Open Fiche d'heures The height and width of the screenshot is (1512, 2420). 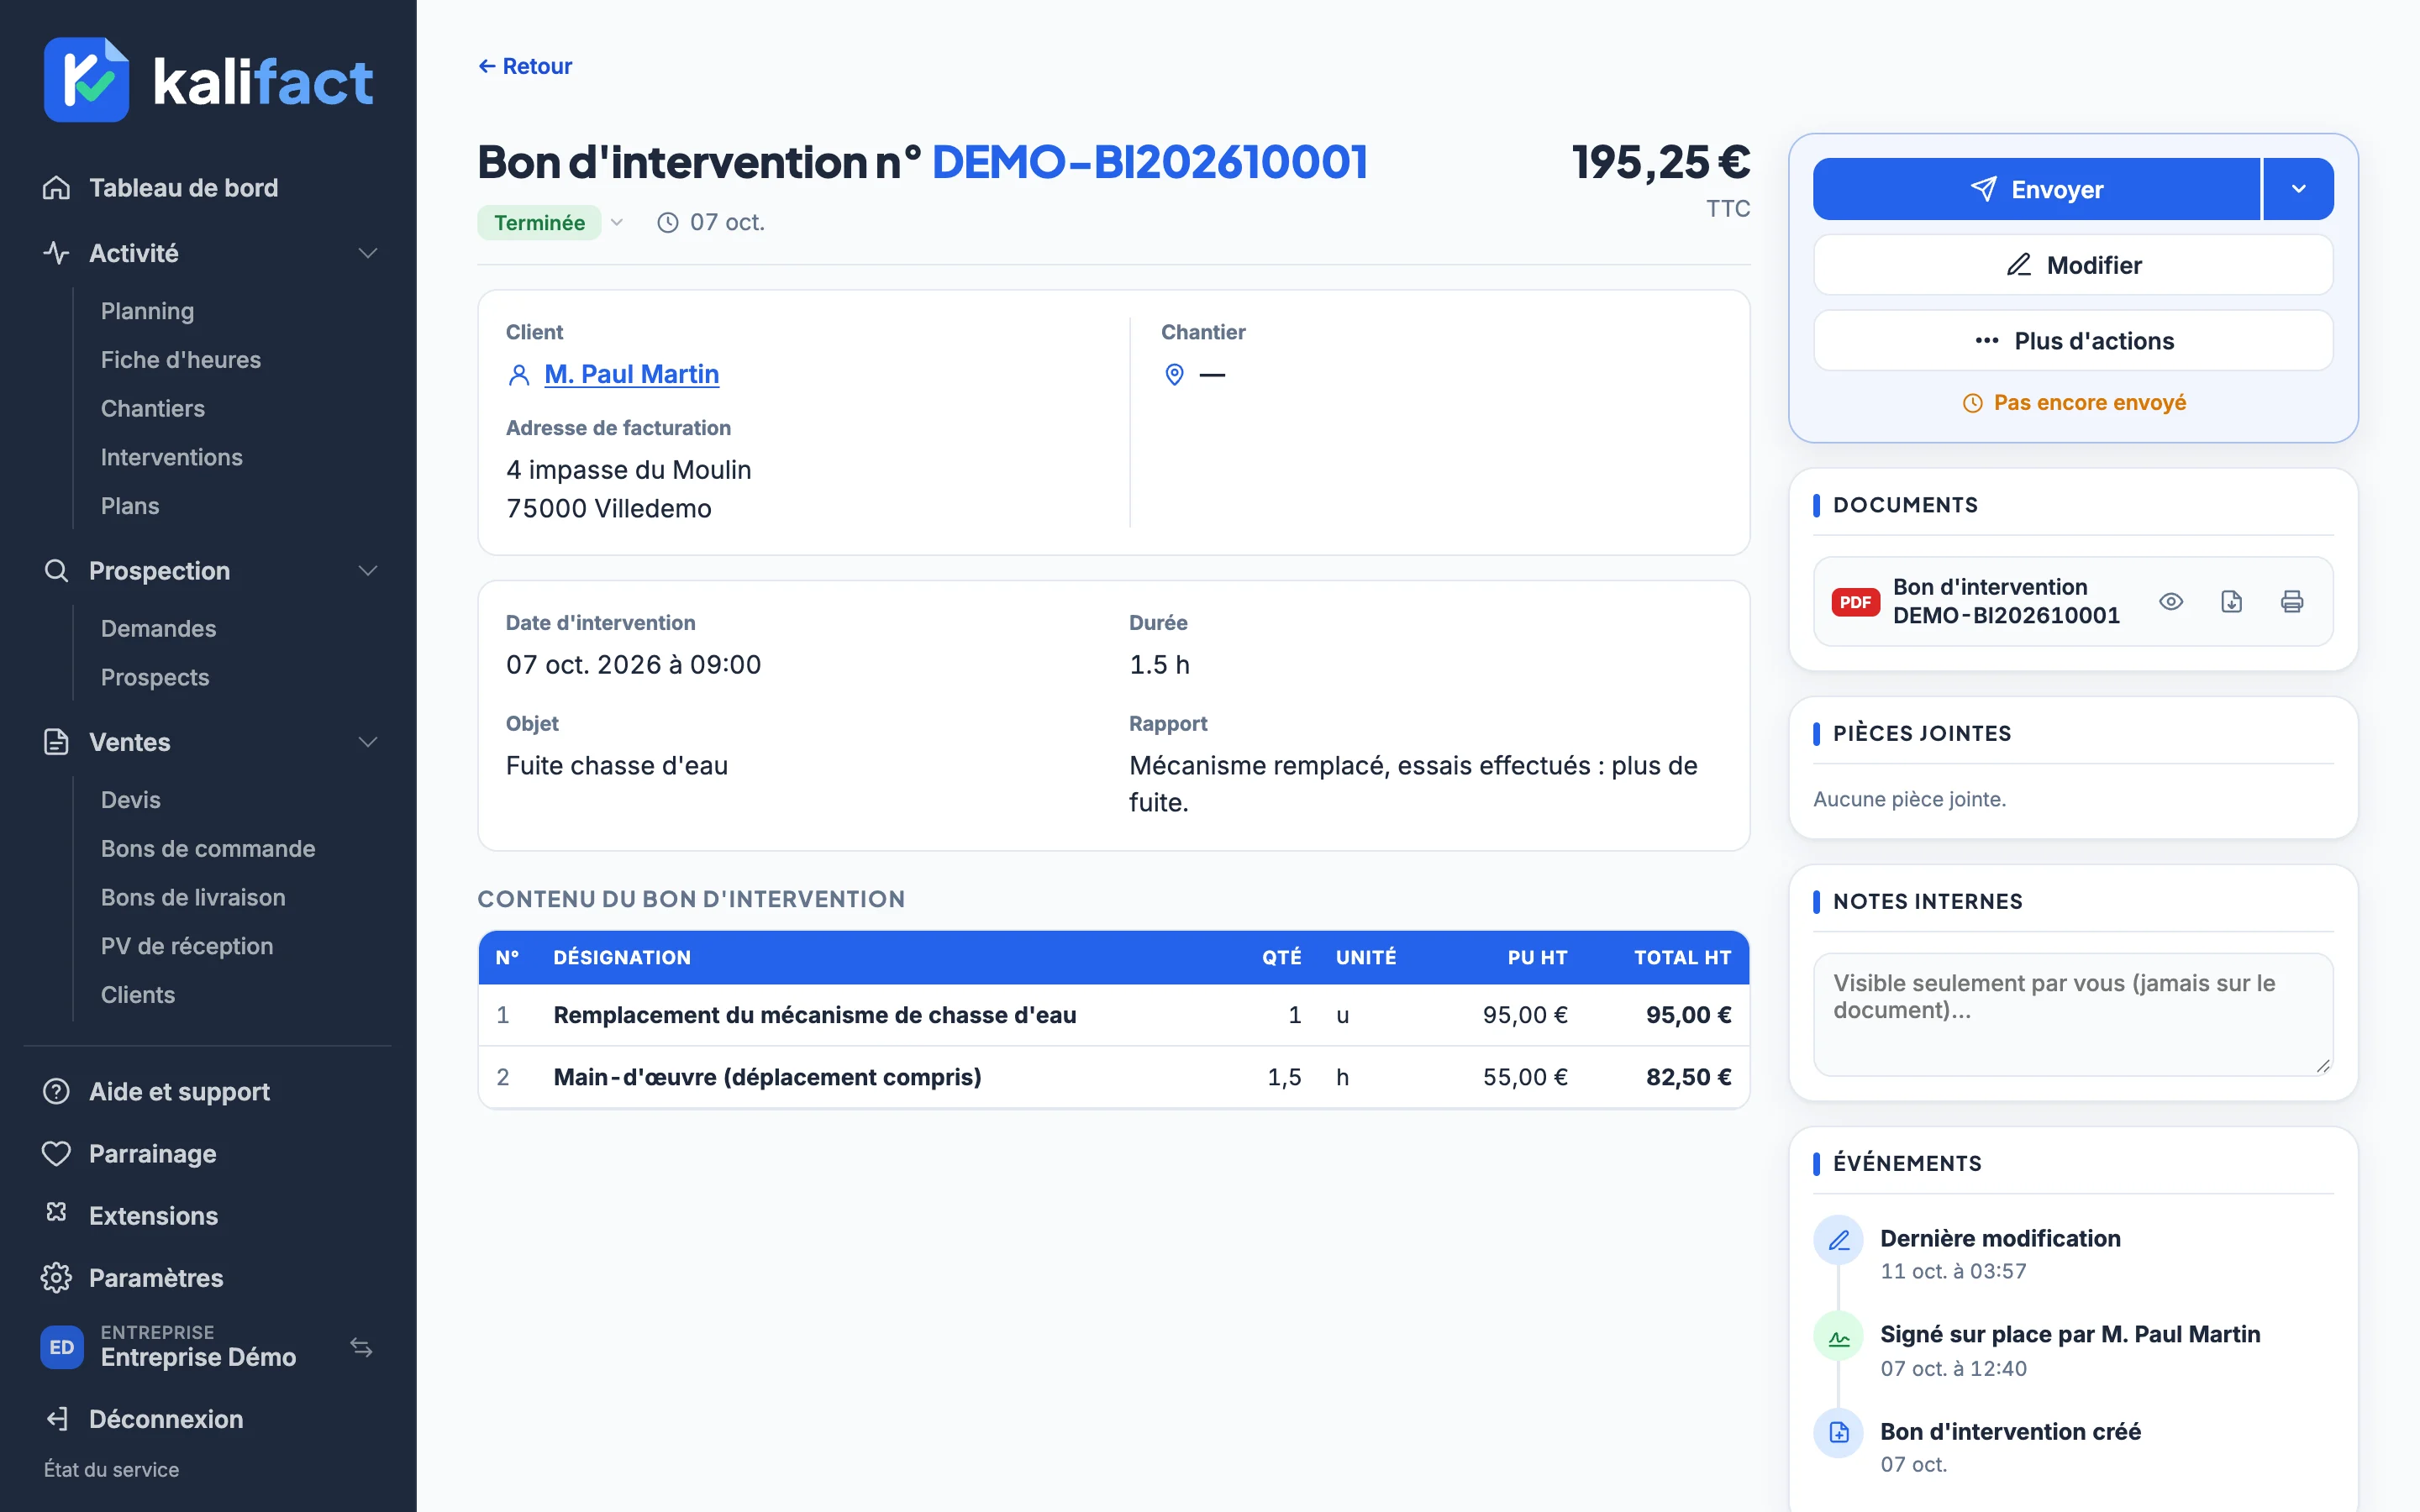tap(180, 360)
